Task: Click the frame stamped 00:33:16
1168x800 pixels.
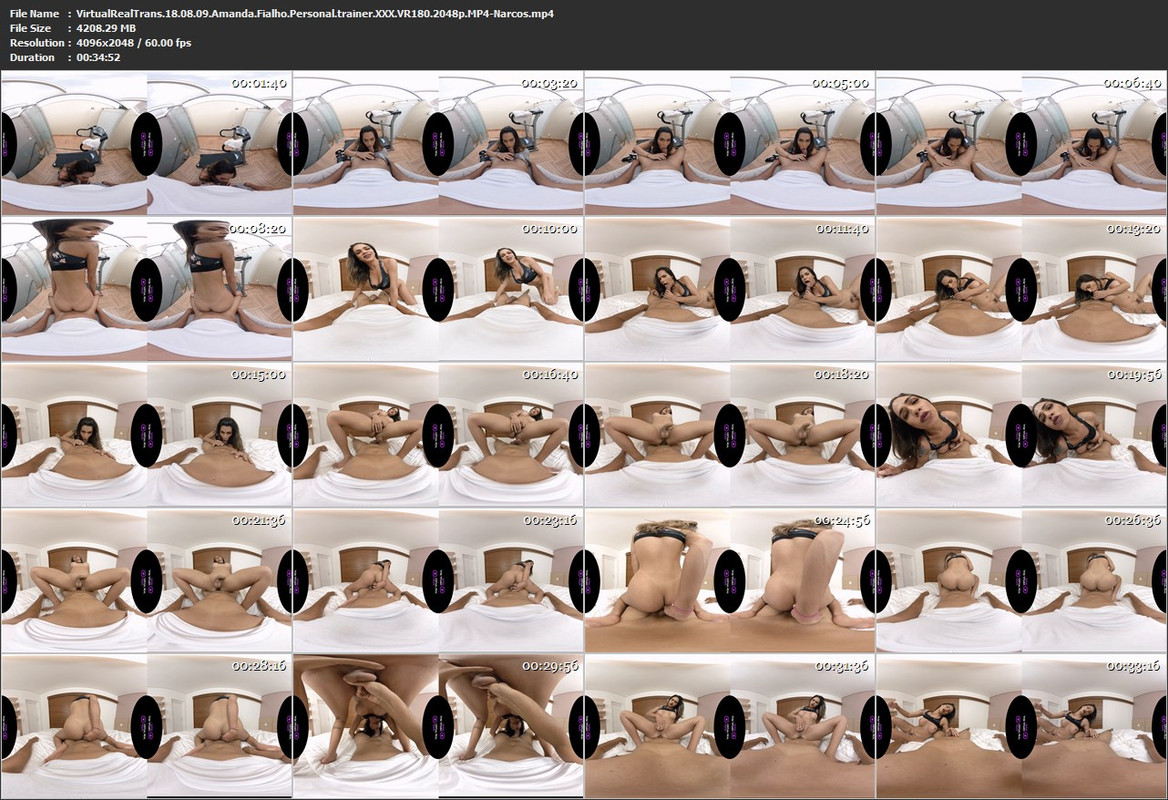Action: tap(1021, 727)
